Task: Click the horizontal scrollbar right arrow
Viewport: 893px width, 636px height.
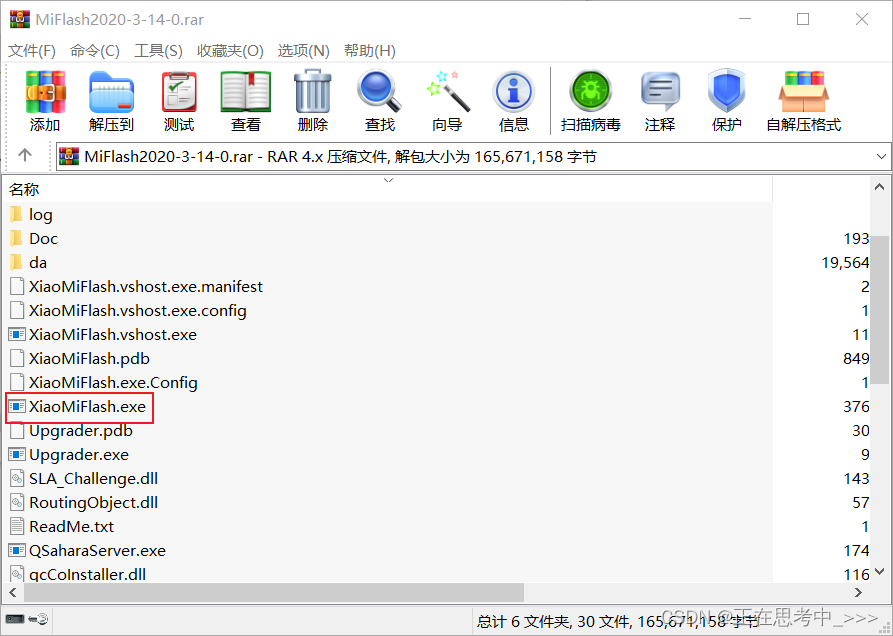Action: pyautogui.click(x=858, y=593)
